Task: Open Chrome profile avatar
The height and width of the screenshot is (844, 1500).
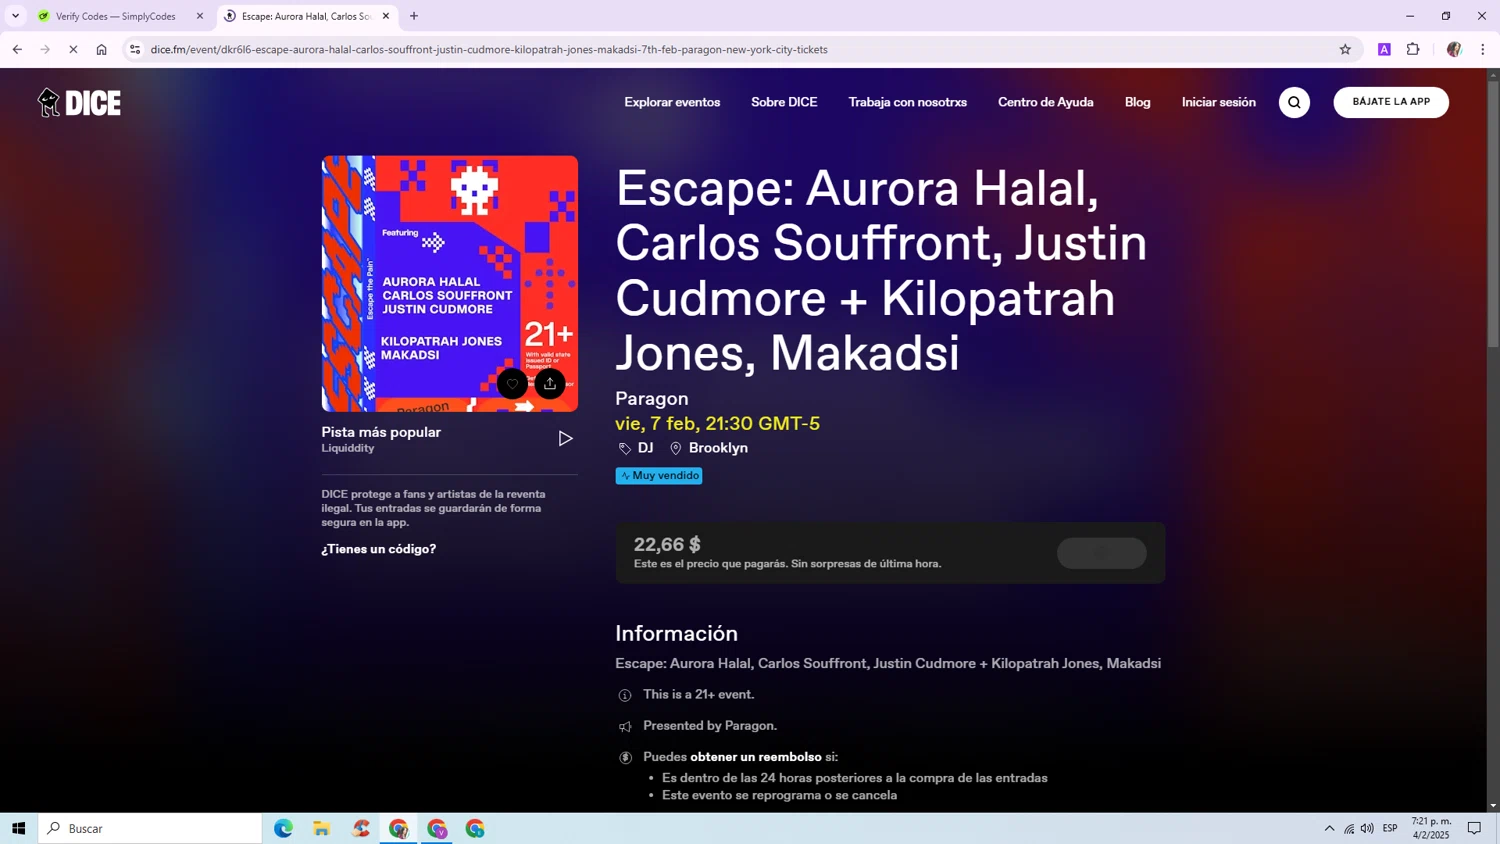Action: [x=1454, y=49]
